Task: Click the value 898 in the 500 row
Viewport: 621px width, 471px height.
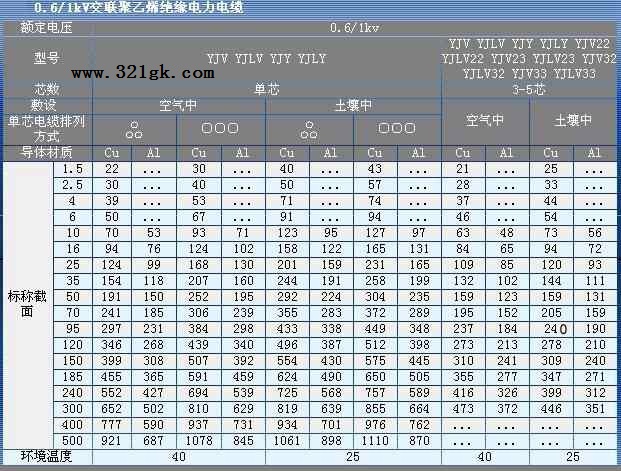Action: coord(331,440)
